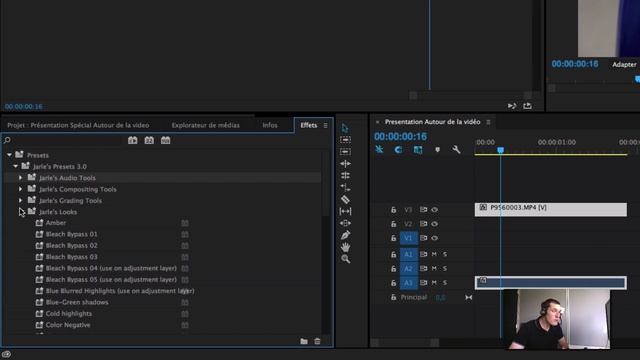Toggle sync lock on V3 track

pyautogui.click(x=423, y=210)
